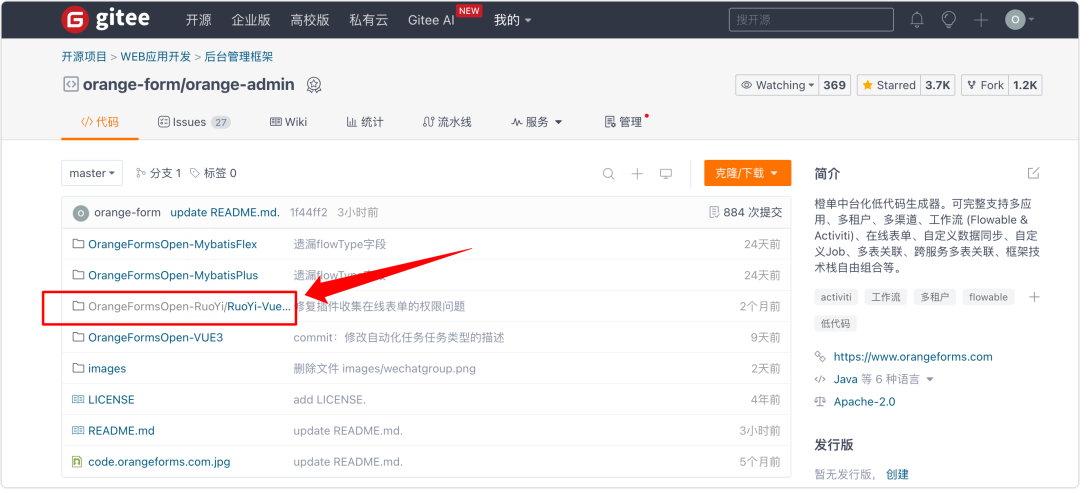
Task: Open the user avatar menu
Action: [1020, 20]
